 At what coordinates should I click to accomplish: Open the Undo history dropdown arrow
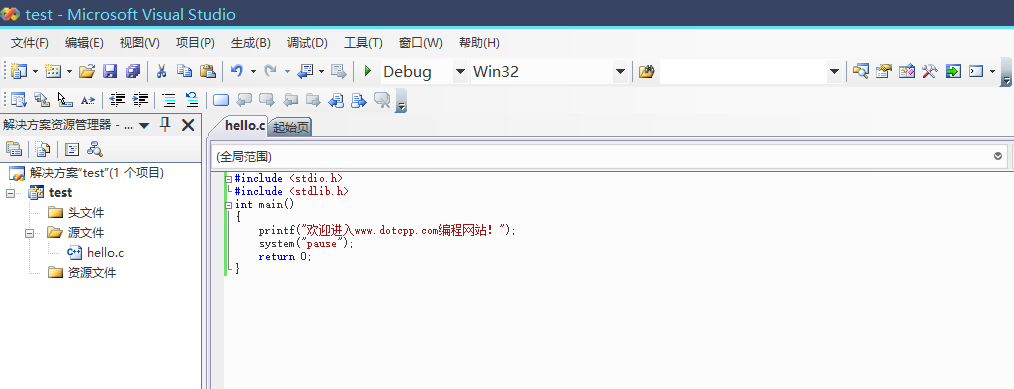click(253, 72)
